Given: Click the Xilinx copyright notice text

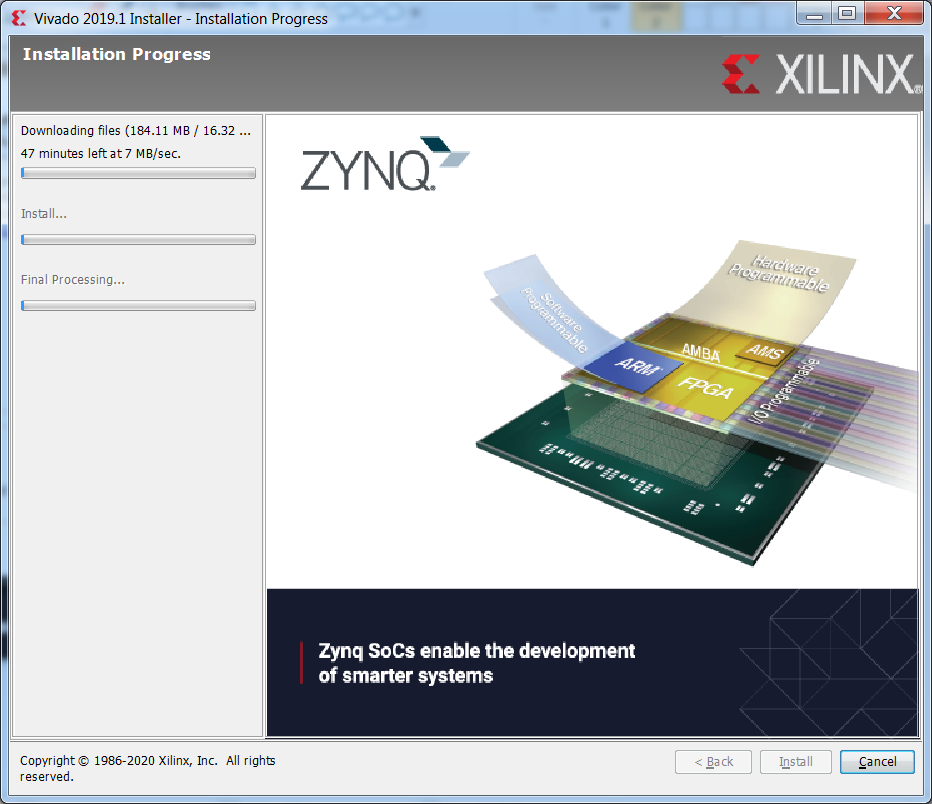Looking at the screenshot, I should [x=147, y=768].
